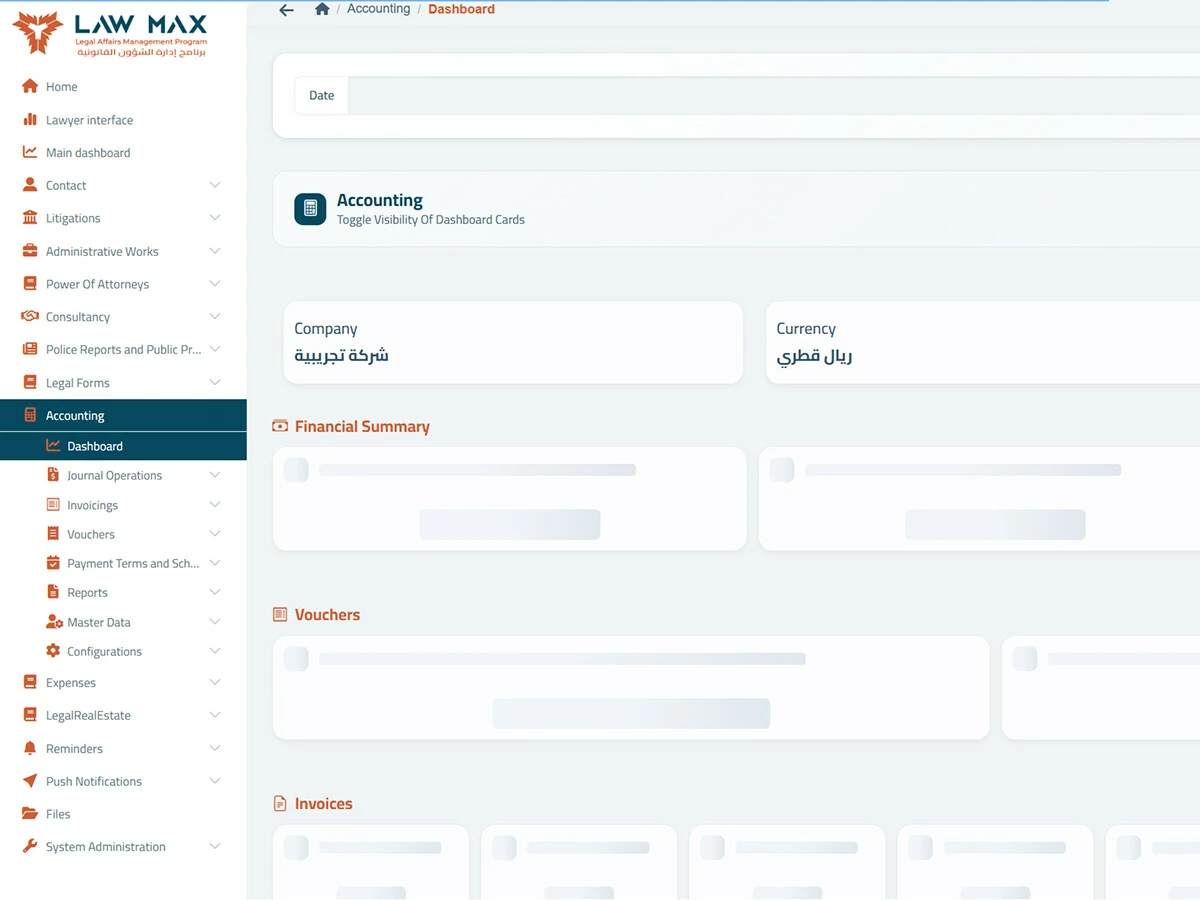The image size is (1200, 900).
Task: Expand the Power Of Attorneys chevron
Action: pos(215,284)
